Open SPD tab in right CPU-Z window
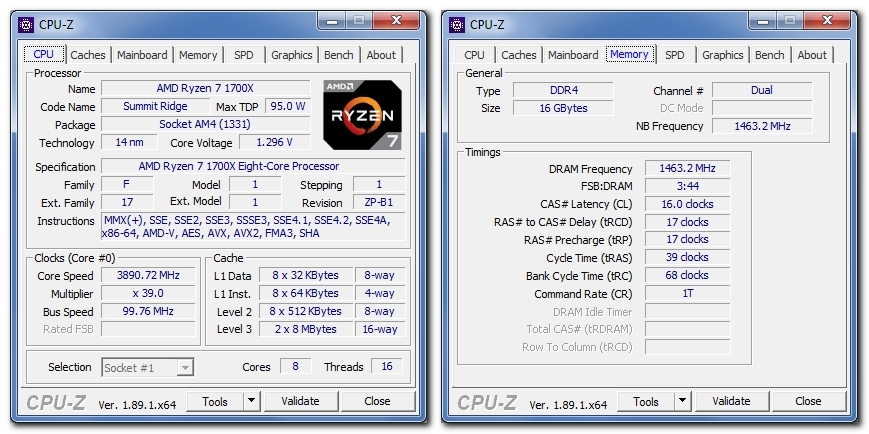 pyautogui.click(x=674, y=55)
